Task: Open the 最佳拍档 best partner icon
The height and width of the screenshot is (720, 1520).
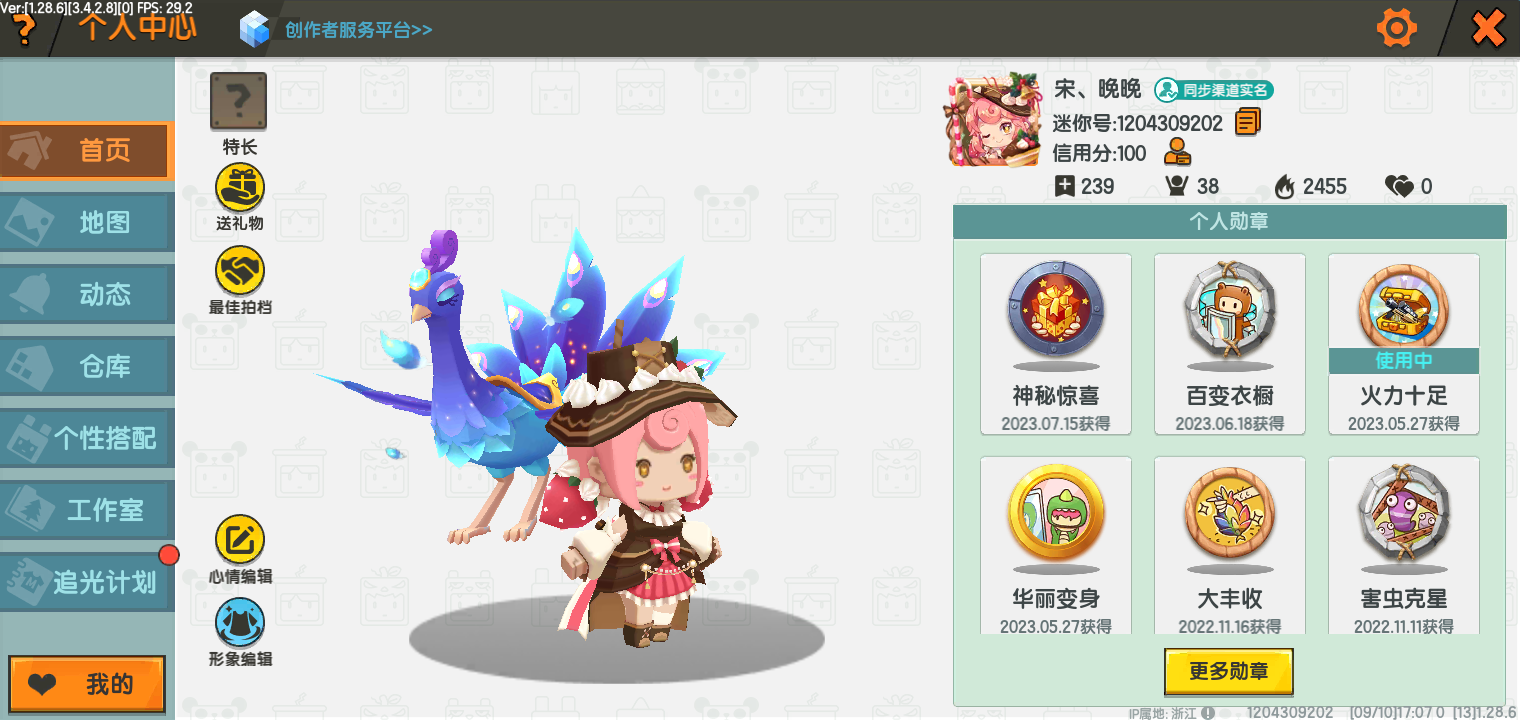Action: [x=240, y=271]
